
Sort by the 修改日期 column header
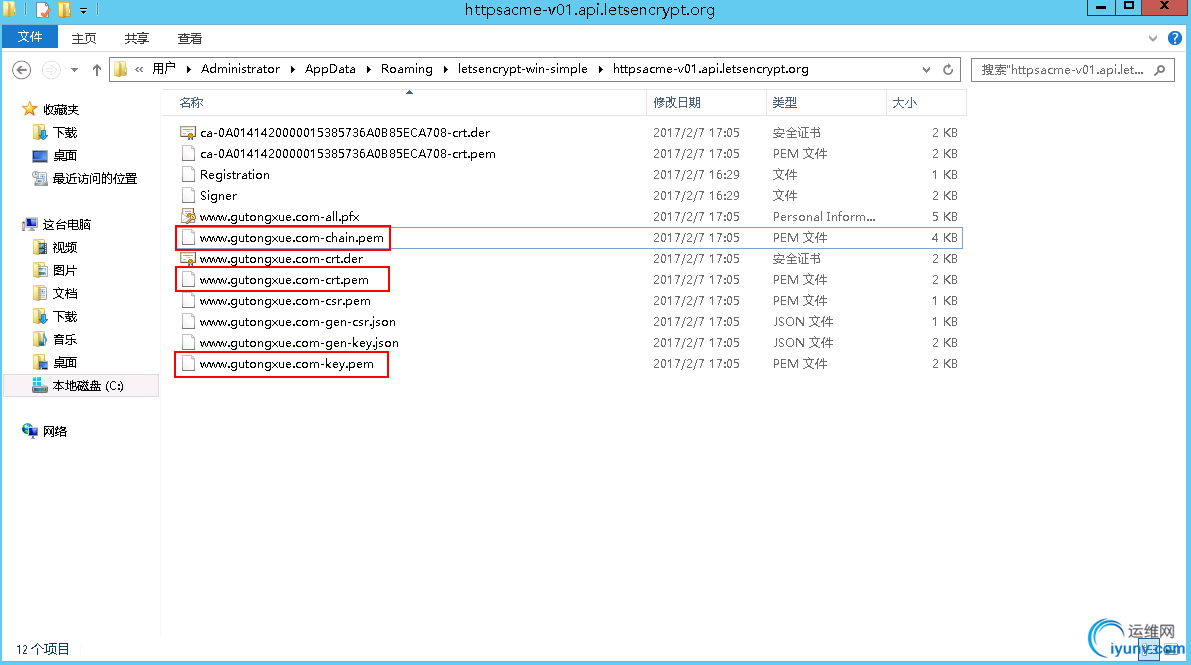706,103
